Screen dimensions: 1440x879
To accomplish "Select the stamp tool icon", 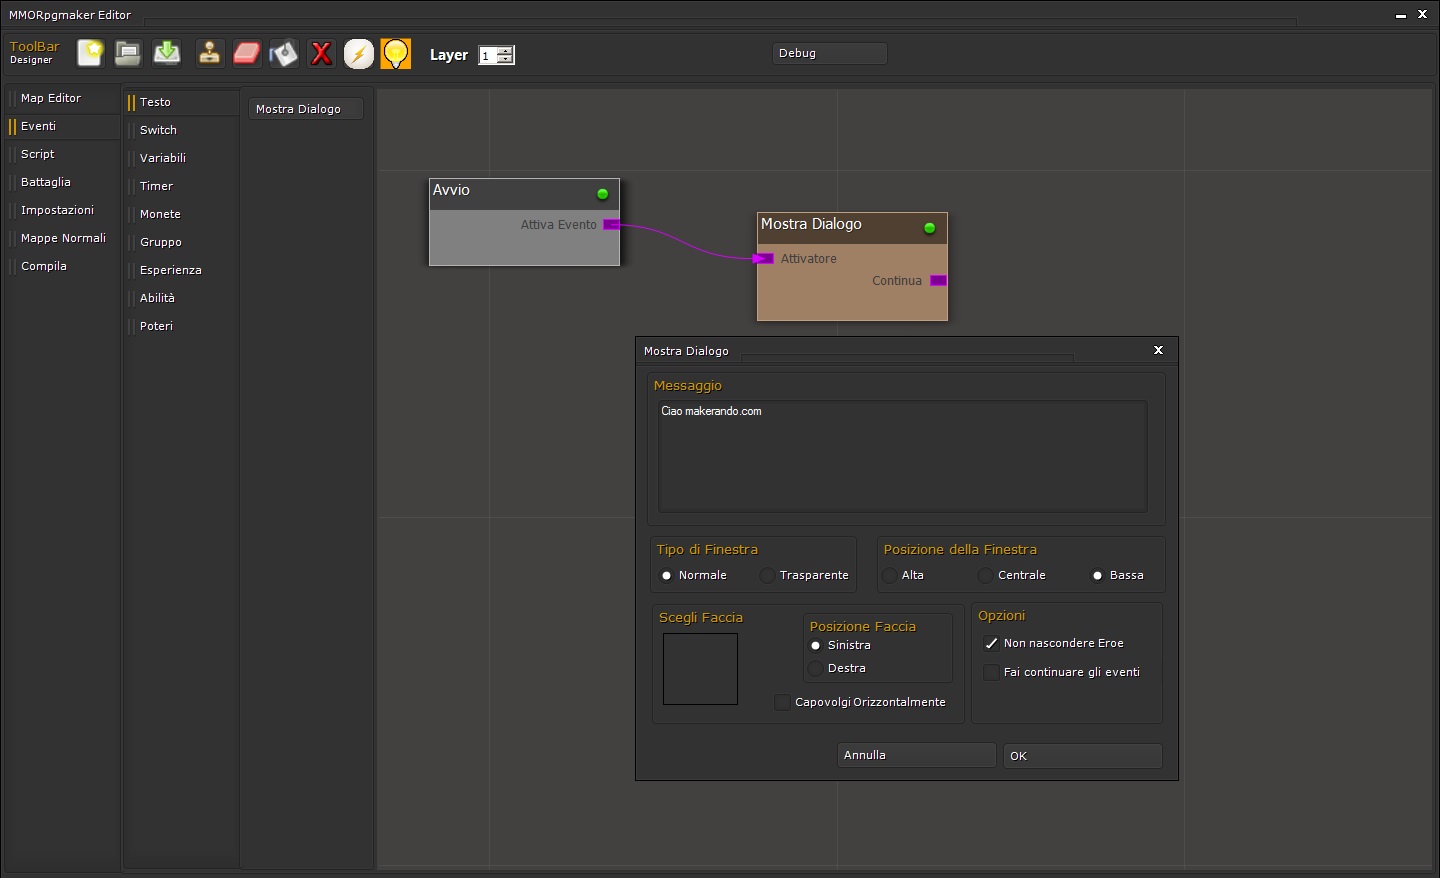I will tap(209, 53).
